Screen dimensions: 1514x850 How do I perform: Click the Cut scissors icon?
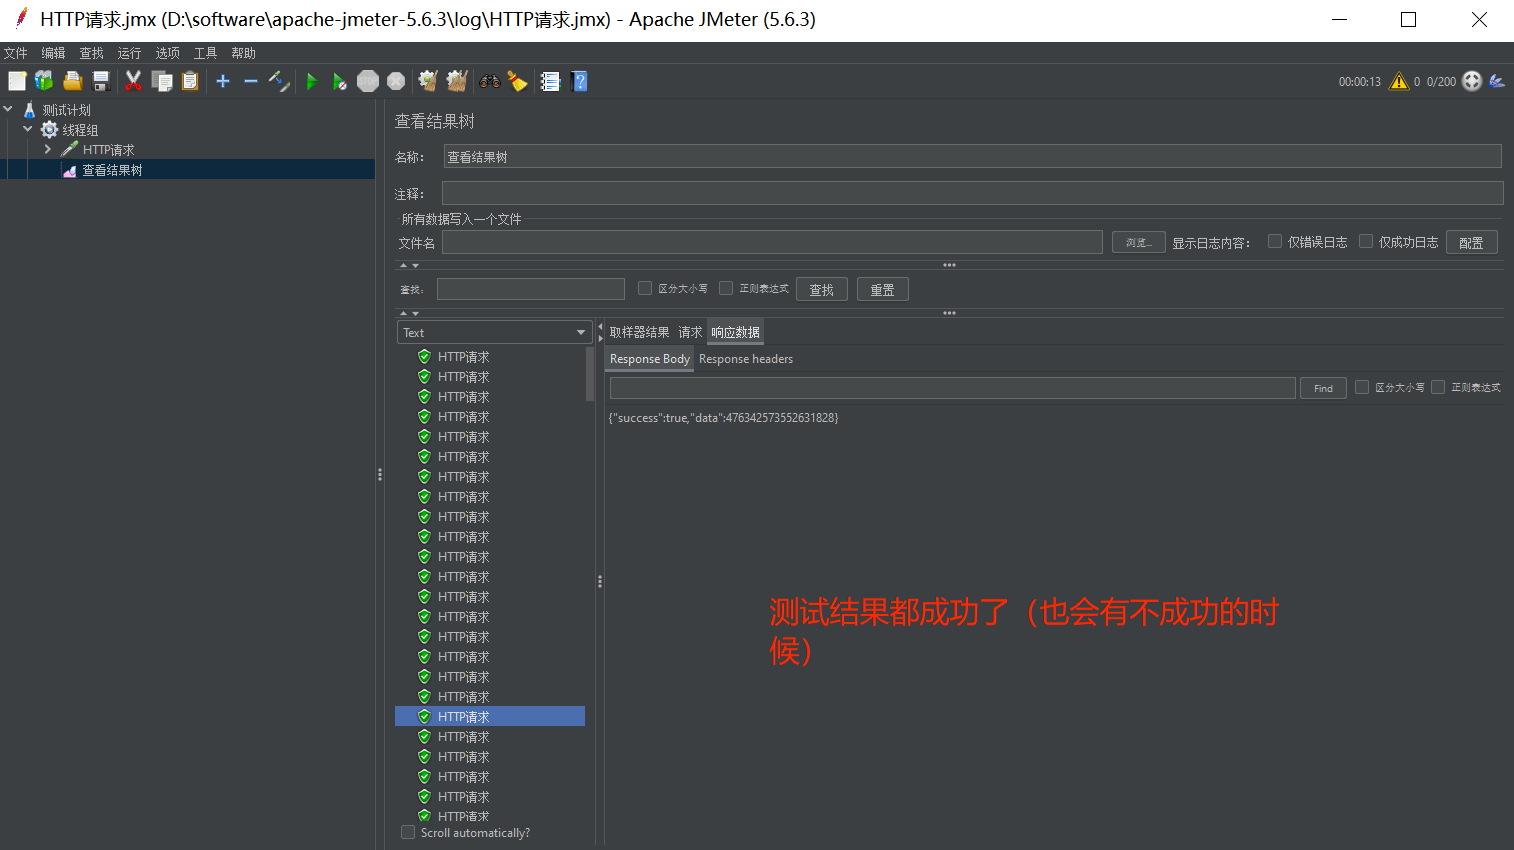(133, 81)
